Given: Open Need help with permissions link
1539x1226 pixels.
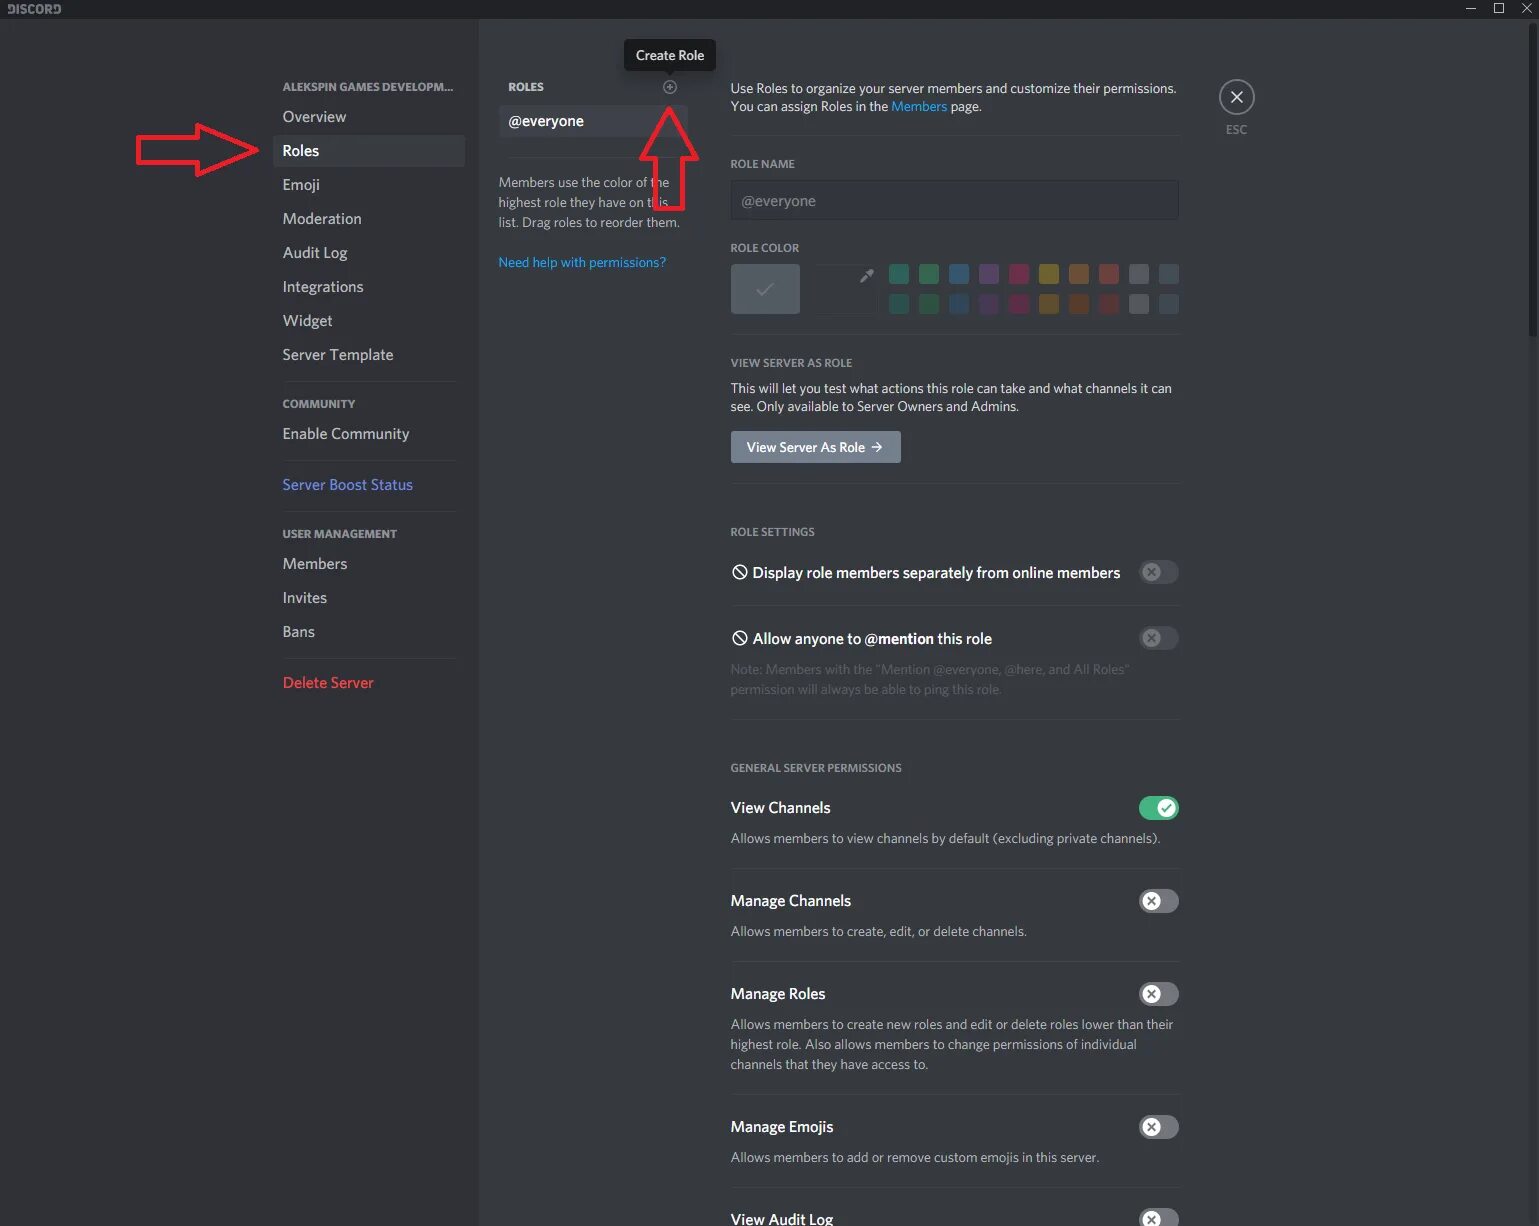Looking at the screenshot, I should tap(582, 262).
